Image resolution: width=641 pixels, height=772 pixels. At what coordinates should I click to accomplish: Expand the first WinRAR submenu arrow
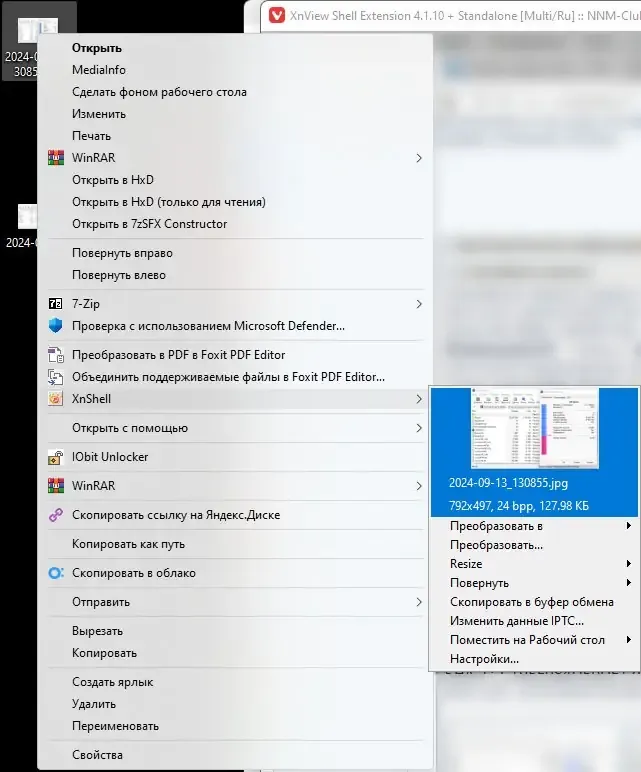click(418, 158)
